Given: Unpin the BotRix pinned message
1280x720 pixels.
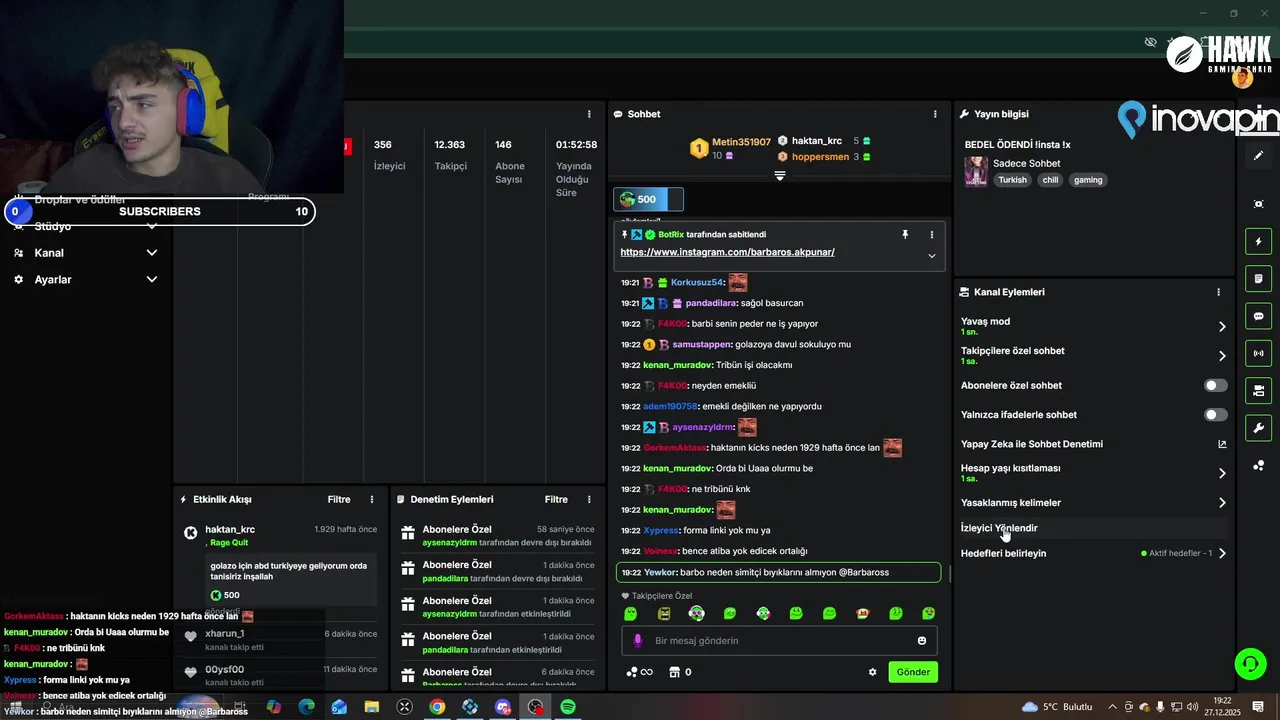Looking at the screenshot, I should (x=905, y=234).
